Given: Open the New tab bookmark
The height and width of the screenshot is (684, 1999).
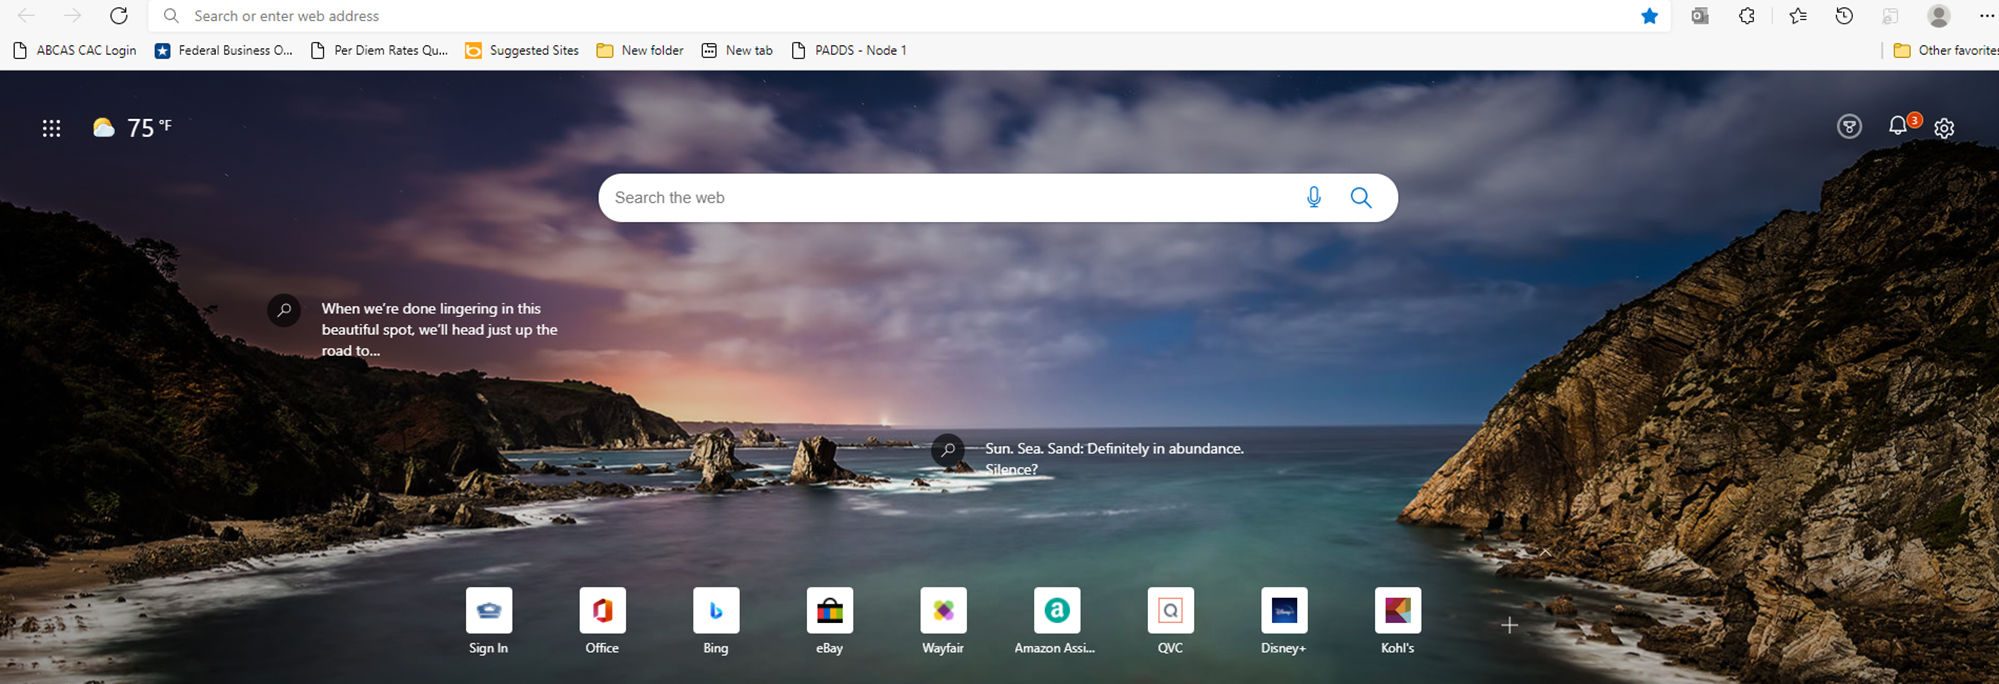Looking at the screenshot, I should pyautogui.click(x=737, y=50).
